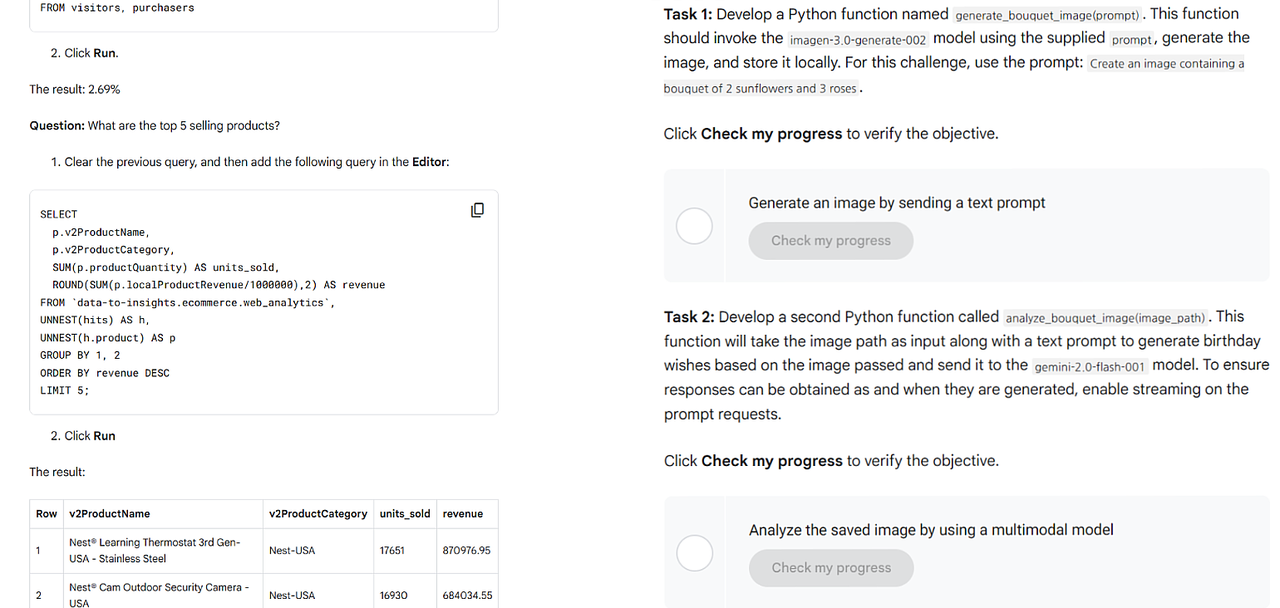Click the LIMIT 5 line in the query
This screenshot has width=1280, height=608.
point(65,390)
